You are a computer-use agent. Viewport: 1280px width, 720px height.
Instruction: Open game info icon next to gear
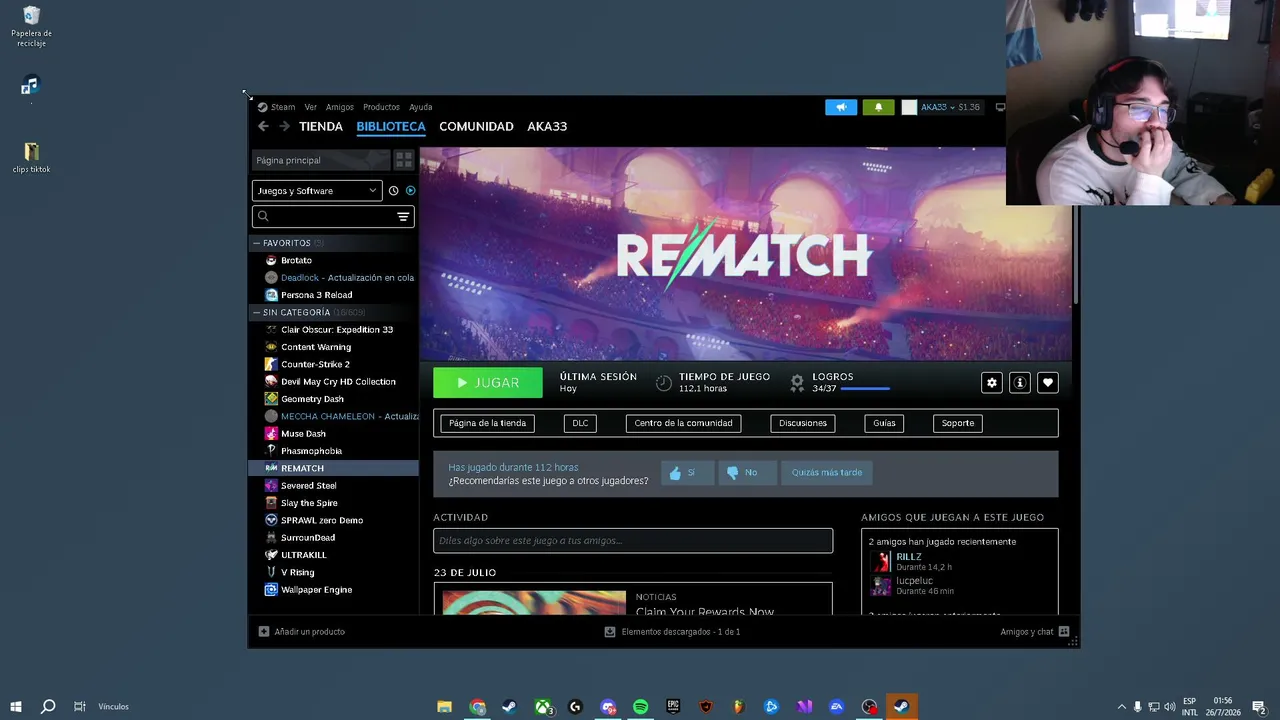pyautogui.click(x=1019, y=382)
